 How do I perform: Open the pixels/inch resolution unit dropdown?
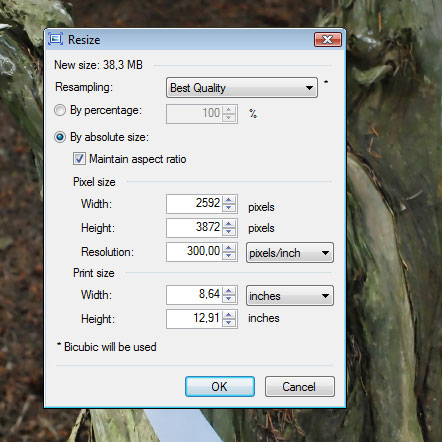pos(290,253)
